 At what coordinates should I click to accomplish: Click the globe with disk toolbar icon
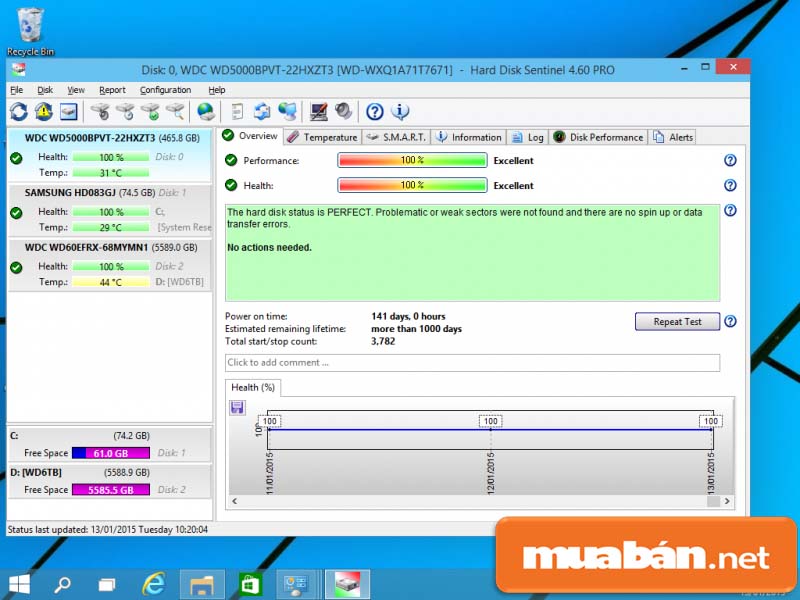pos(206,111)
